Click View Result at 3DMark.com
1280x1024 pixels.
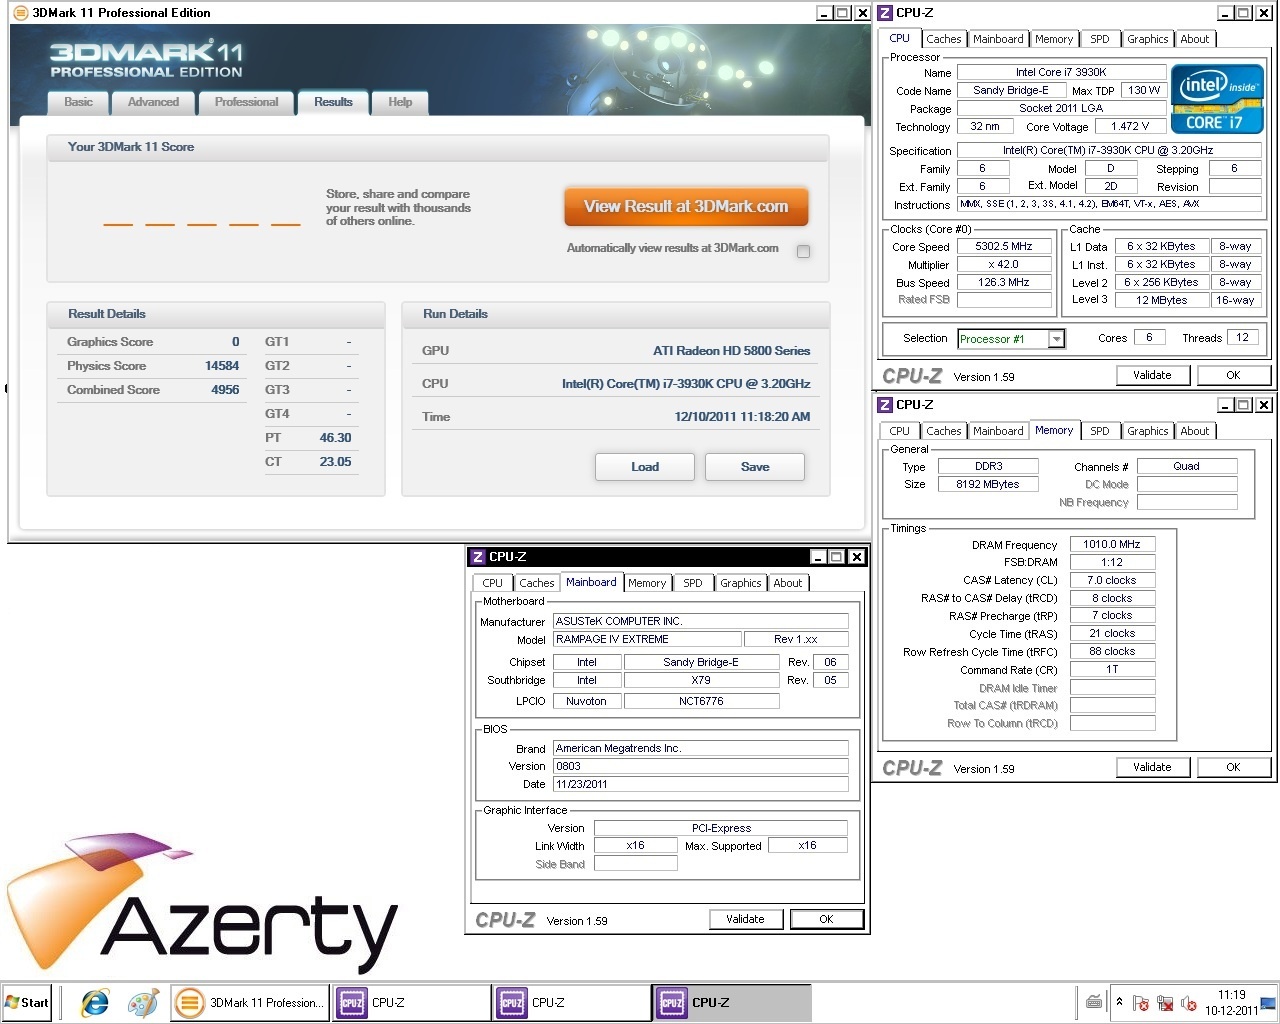pos(686,207)
